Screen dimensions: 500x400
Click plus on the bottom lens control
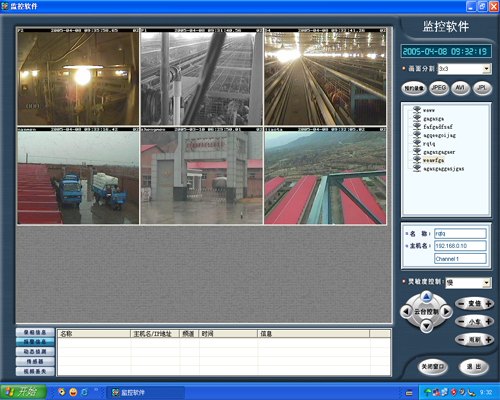(x=488, y=340)
